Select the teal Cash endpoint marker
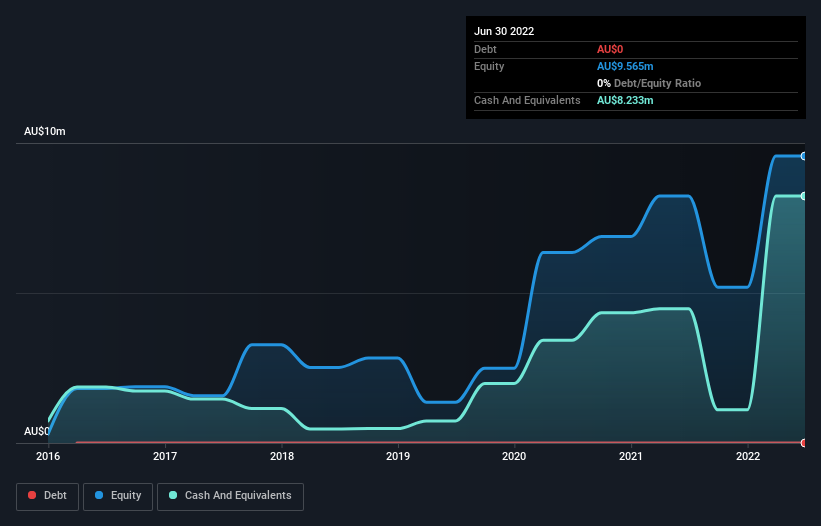Image resolution: width=821 pixels, height=526 pixels. click(x=804, y=196)
